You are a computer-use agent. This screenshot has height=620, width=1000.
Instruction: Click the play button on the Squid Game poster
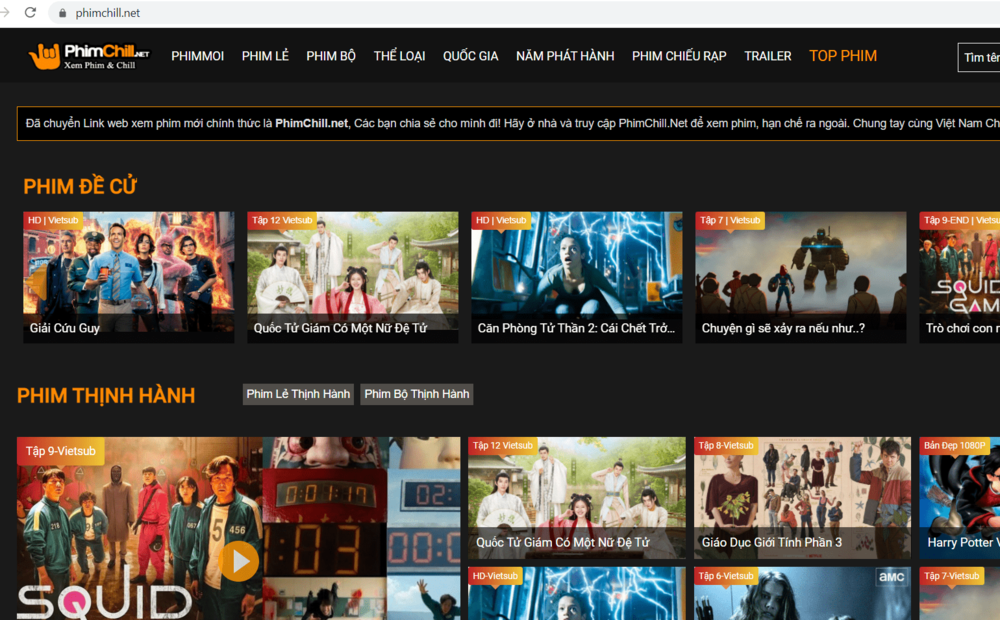(x=239, y=561)
